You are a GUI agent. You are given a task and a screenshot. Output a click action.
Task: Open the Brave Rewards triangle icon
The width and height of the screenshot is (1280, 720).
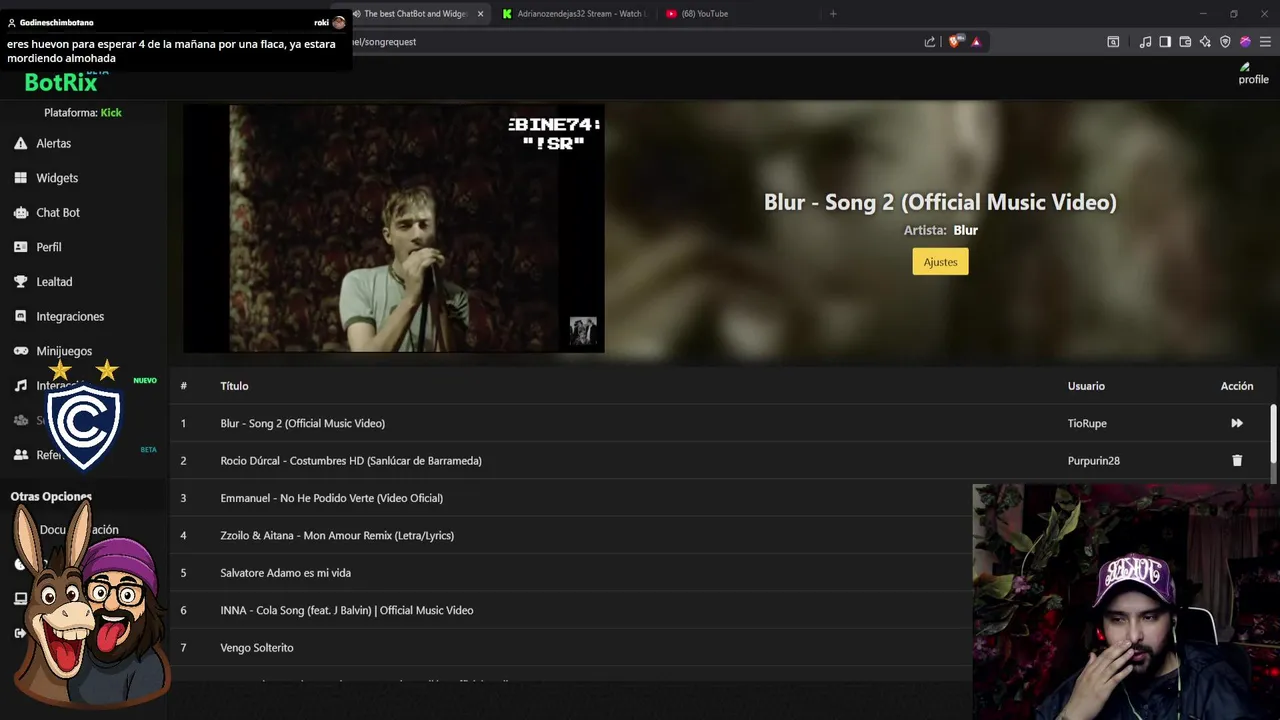tap(976, 42)
